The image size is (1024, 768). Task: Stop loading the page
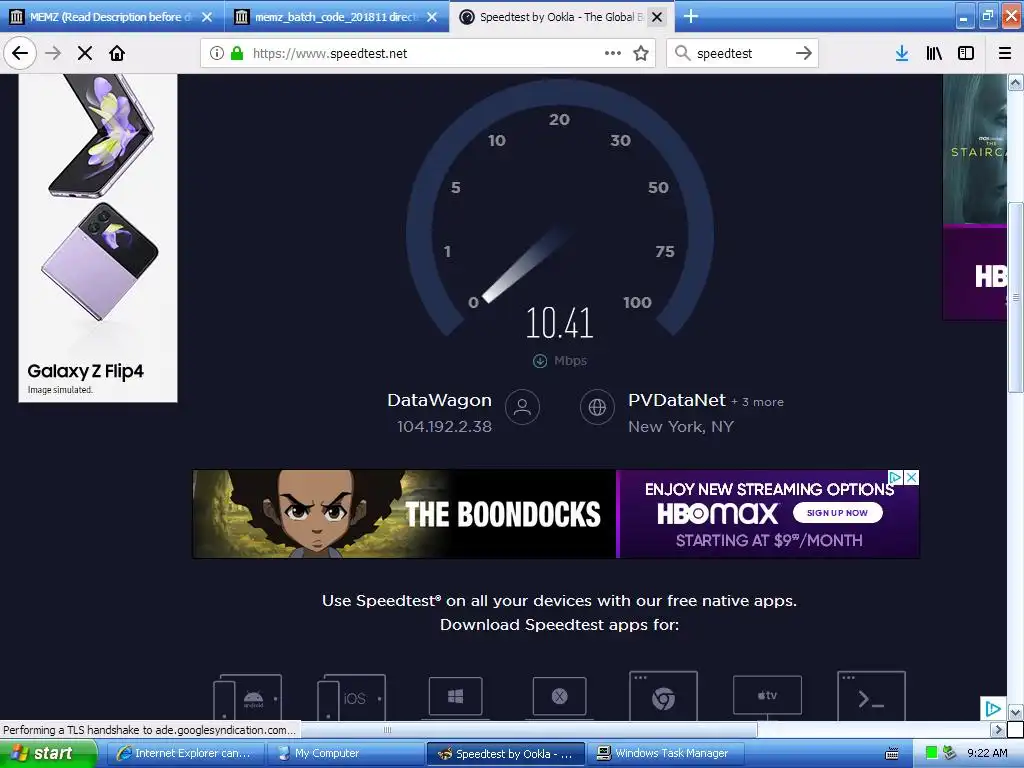85,53
